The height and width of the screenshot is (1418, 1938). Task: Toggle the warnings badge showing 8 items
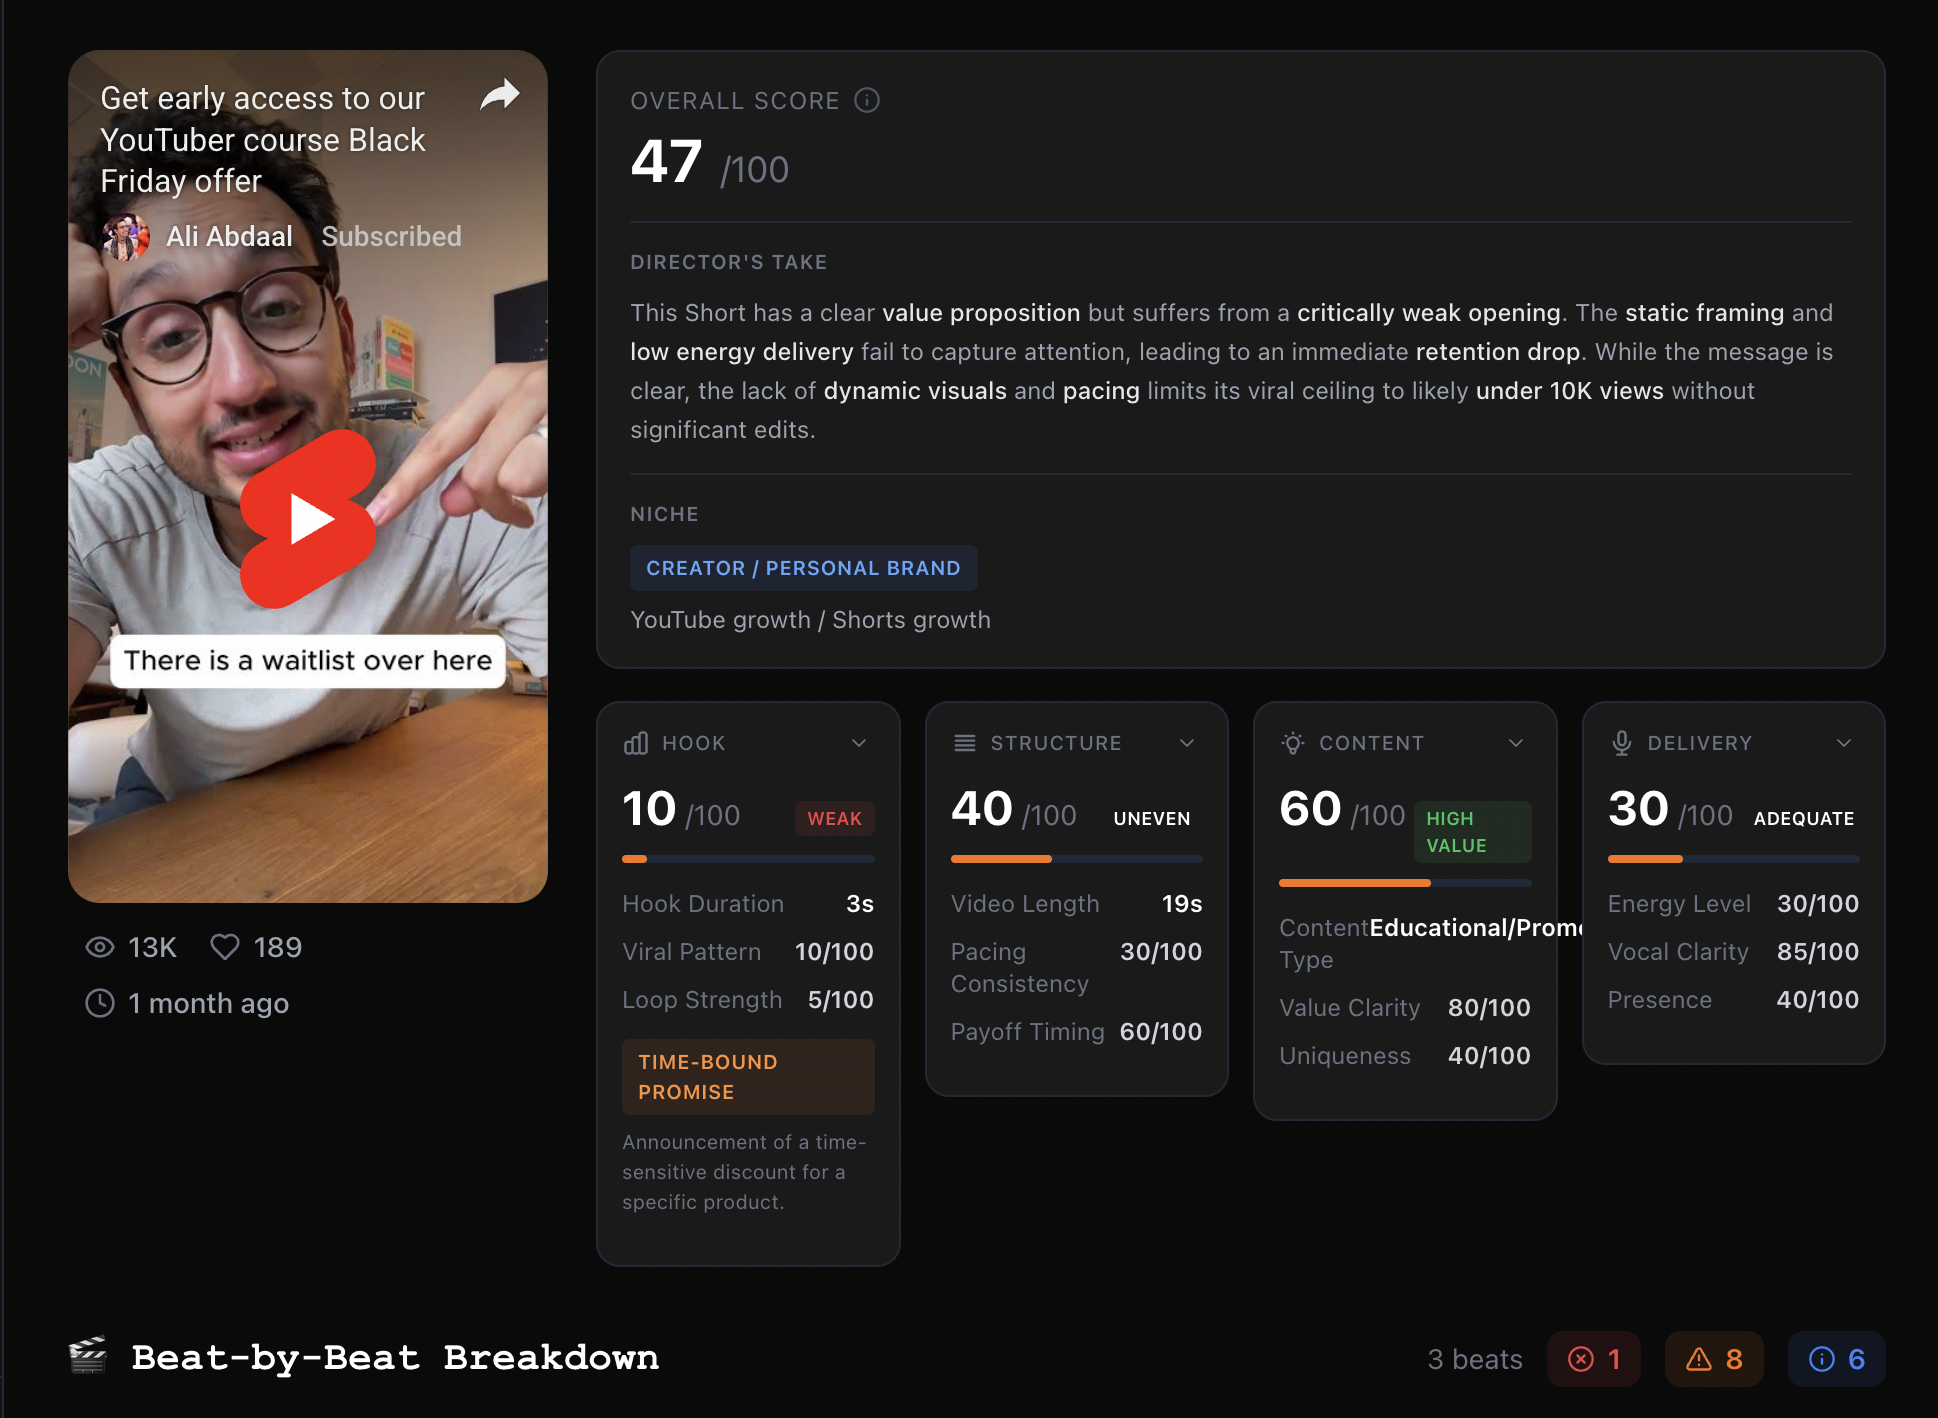[1713, 1359]
